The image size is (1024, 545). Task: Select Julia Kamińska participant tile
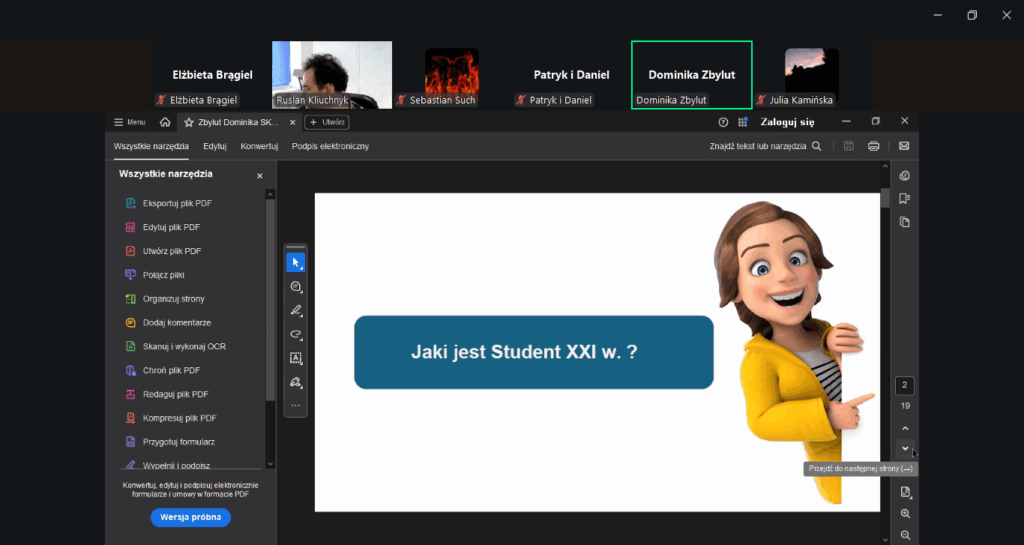(812, 75)
